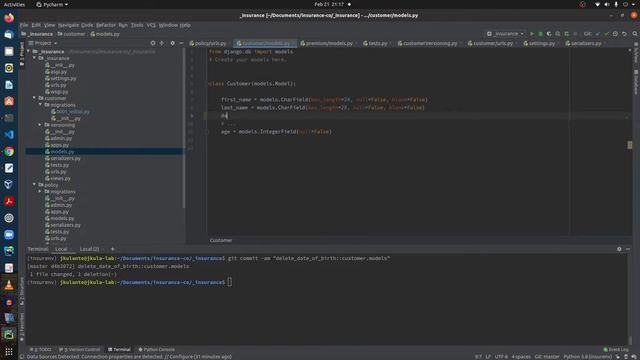Toggle the Database side panel
The width and height of the screenshot is (640, 360).
pos(636,82)
